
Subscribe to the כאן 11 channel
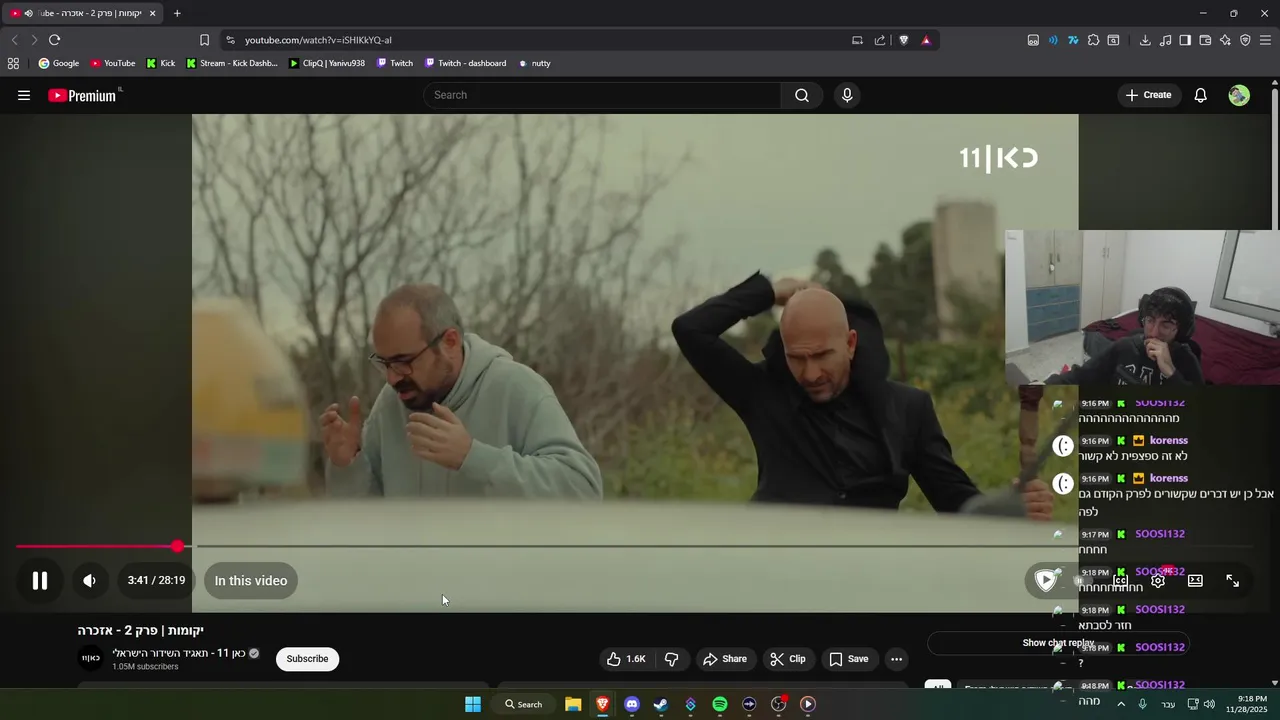(x=307, y=658)
